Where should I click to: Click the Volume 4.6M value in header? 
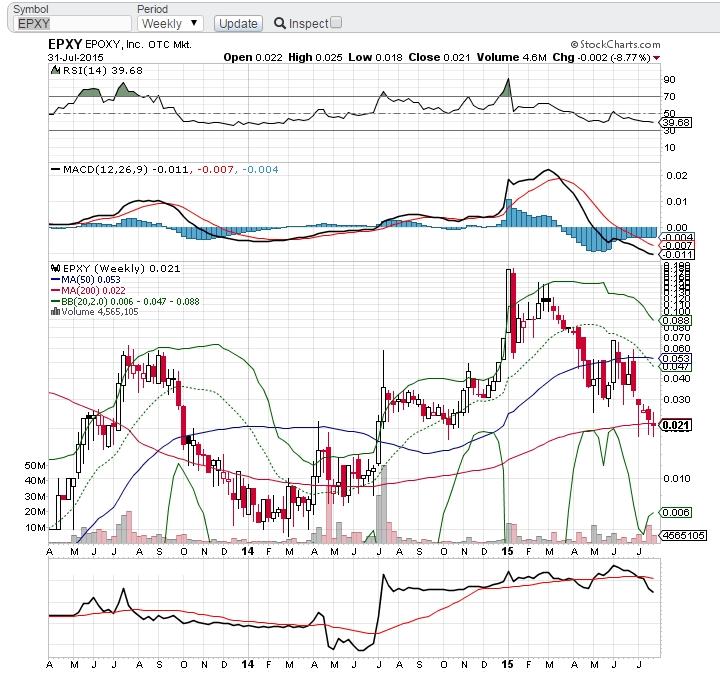tap(512, 57)
